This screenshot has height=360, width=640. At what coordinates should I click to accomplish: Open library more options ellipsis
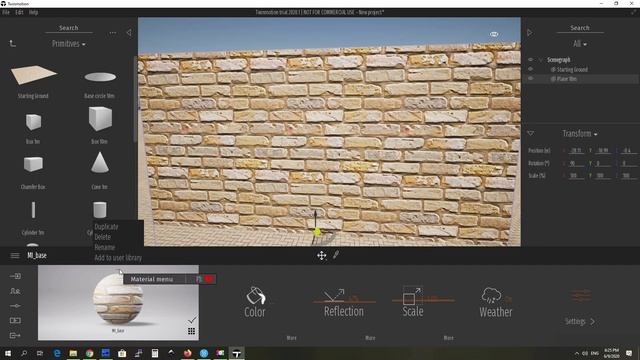(x=113, y=33)
